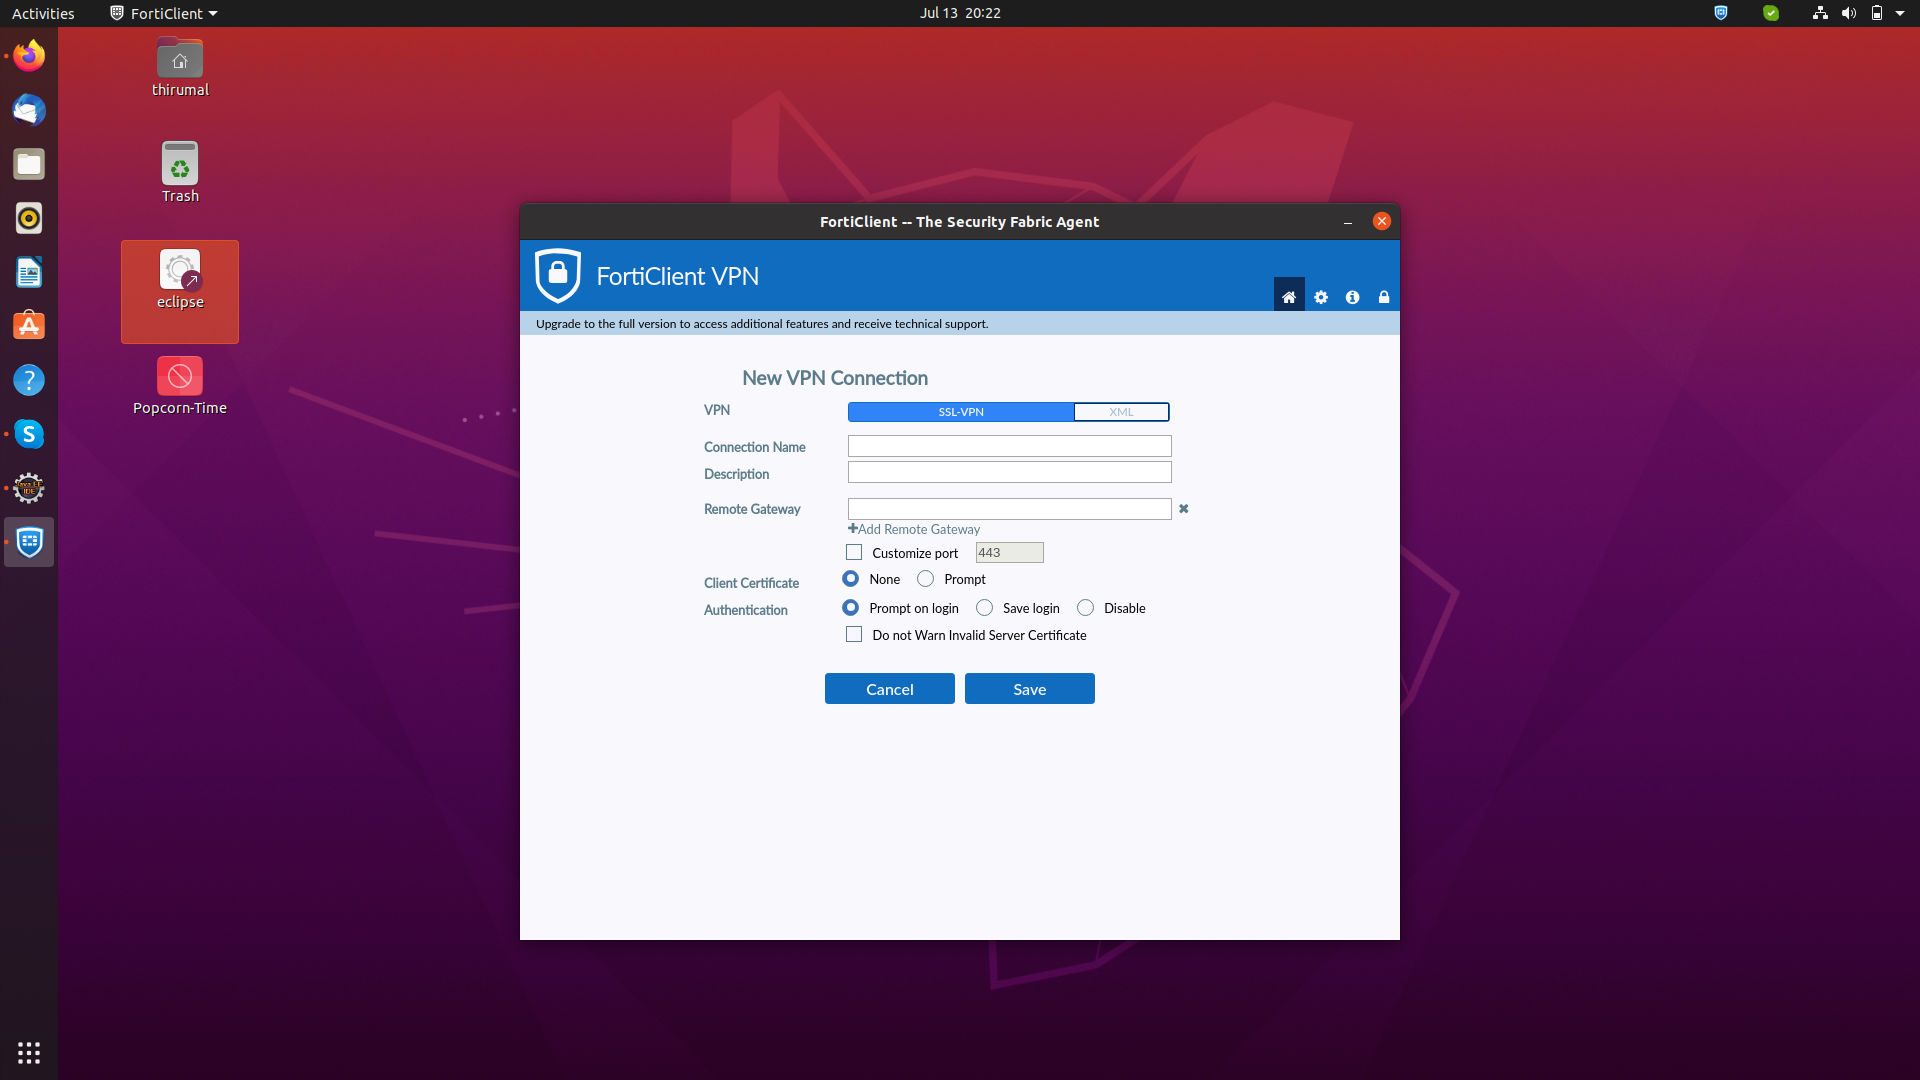Click the padlock icon in header
Viewport: 1920px width, 1080px height.
[x=1384, y=297]
